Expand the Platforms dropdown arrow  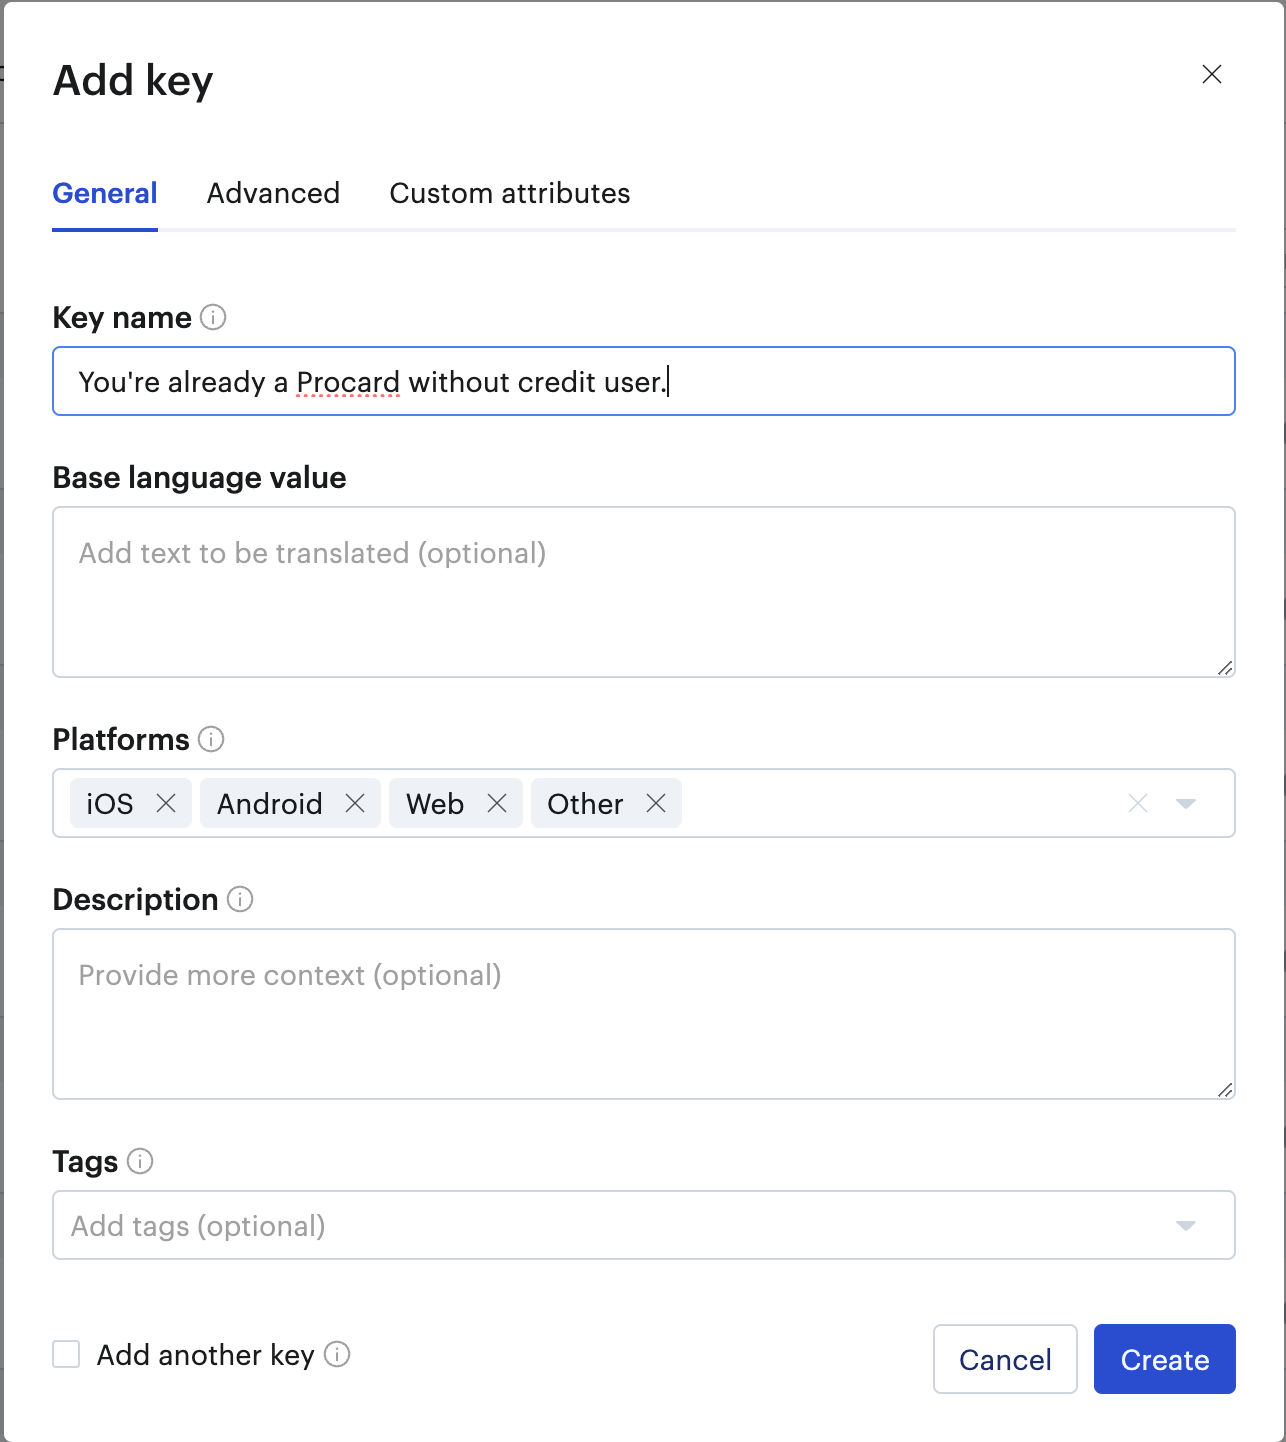pyautogui.click(x=1186, y=803)
